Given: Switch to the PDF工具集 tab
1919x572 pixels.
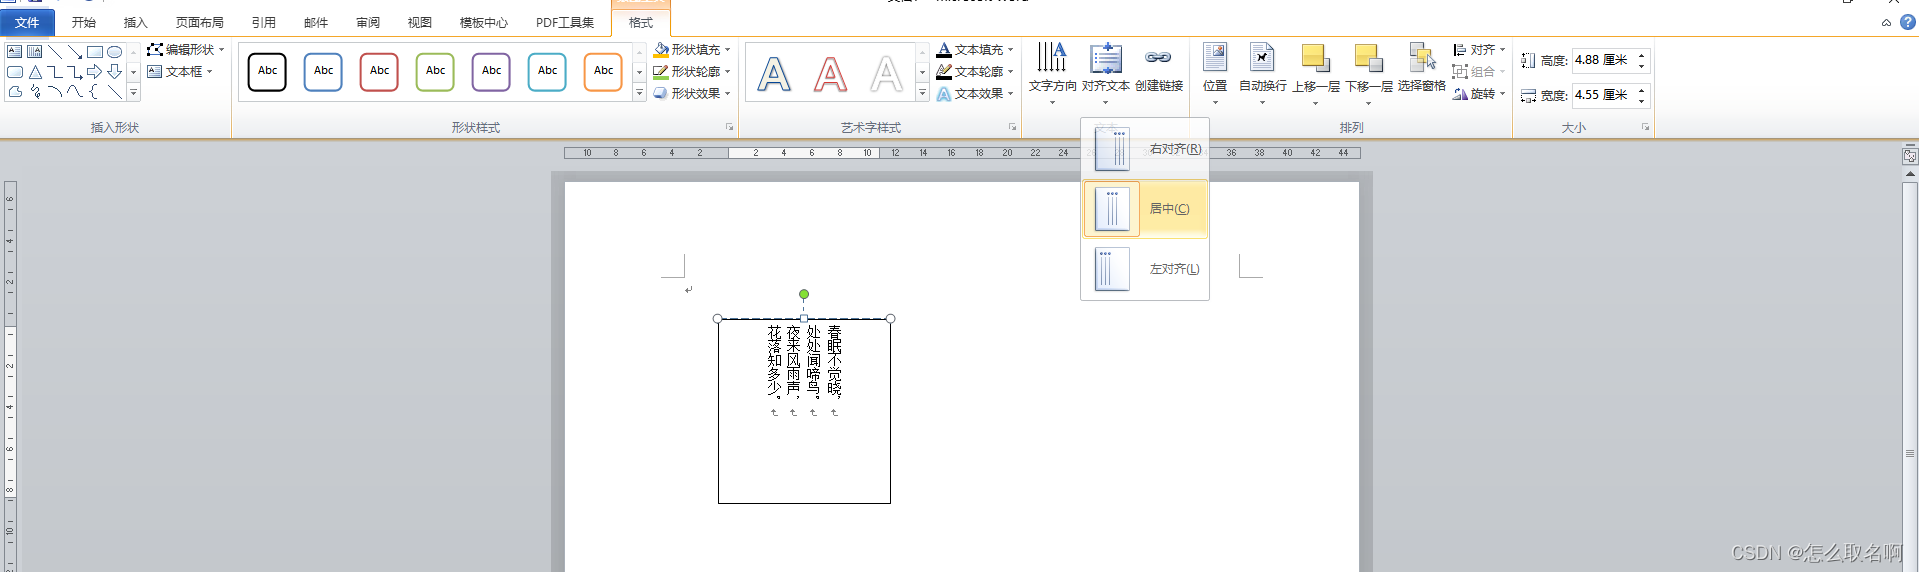Looking at the screenshot, I should [565, 22].
